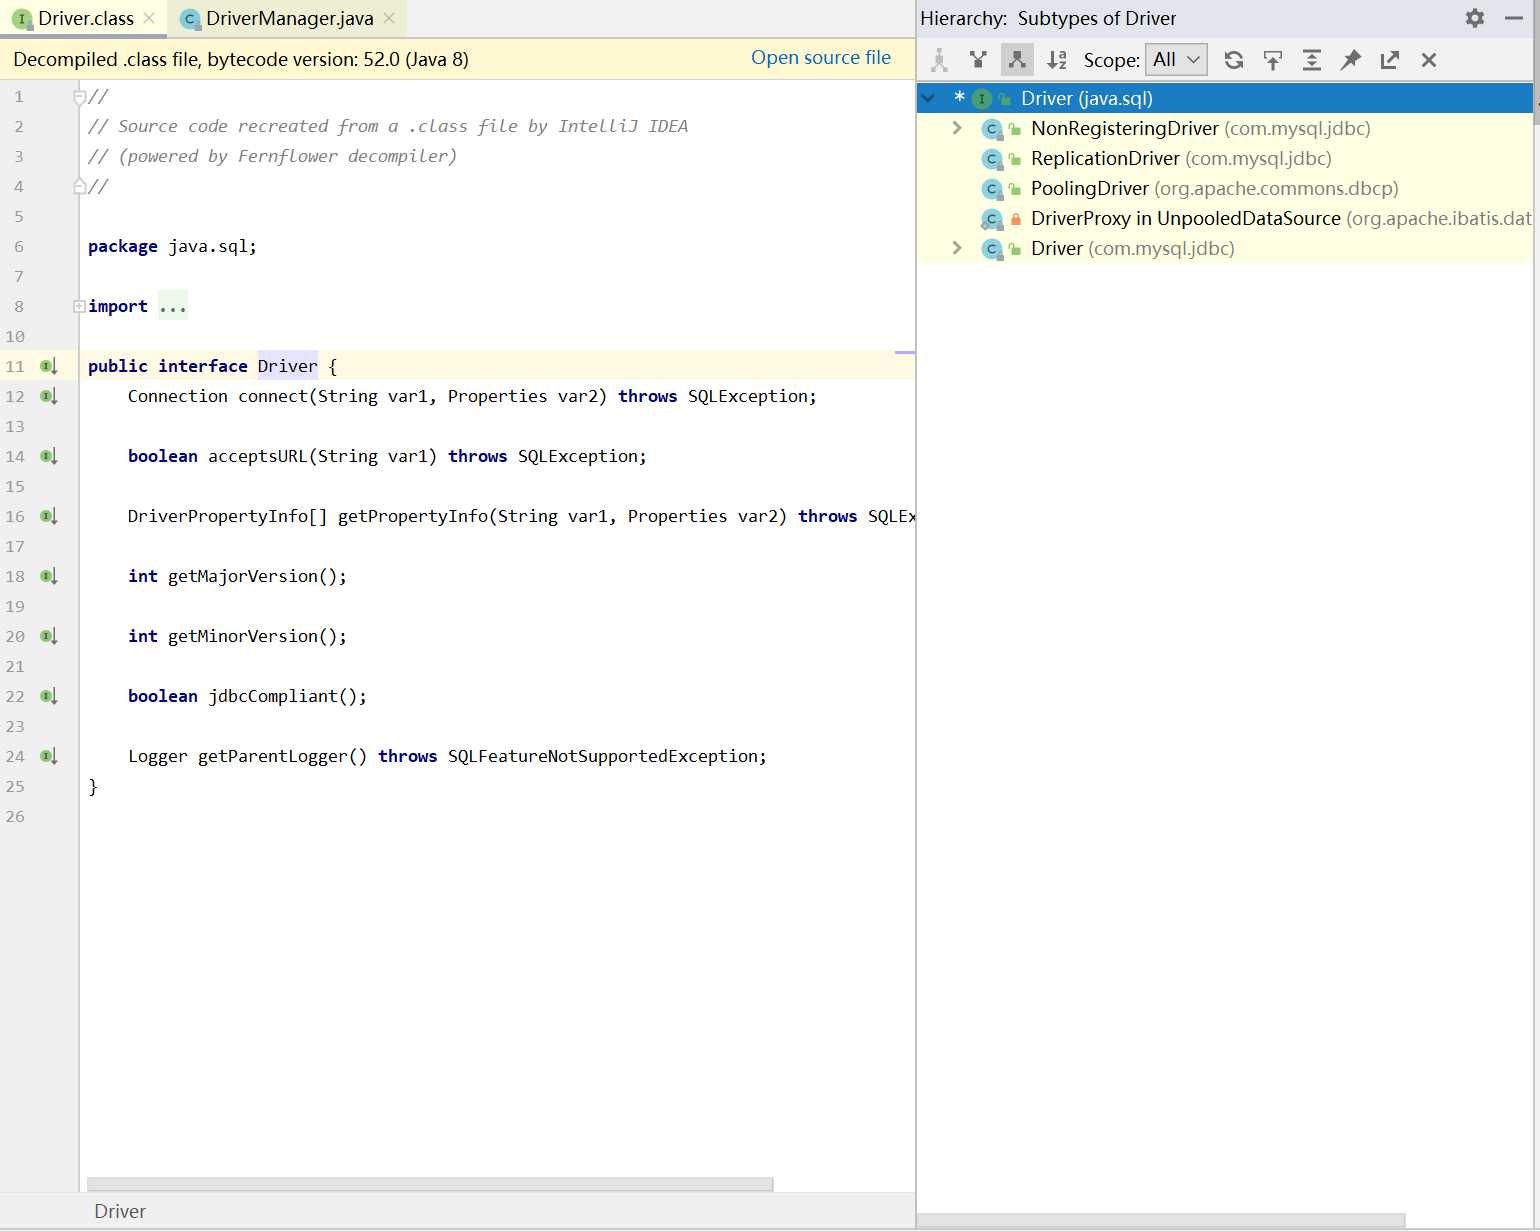Close the Driver.class tab
The width and height of the screenshot is (1540, 1231).
149,18
